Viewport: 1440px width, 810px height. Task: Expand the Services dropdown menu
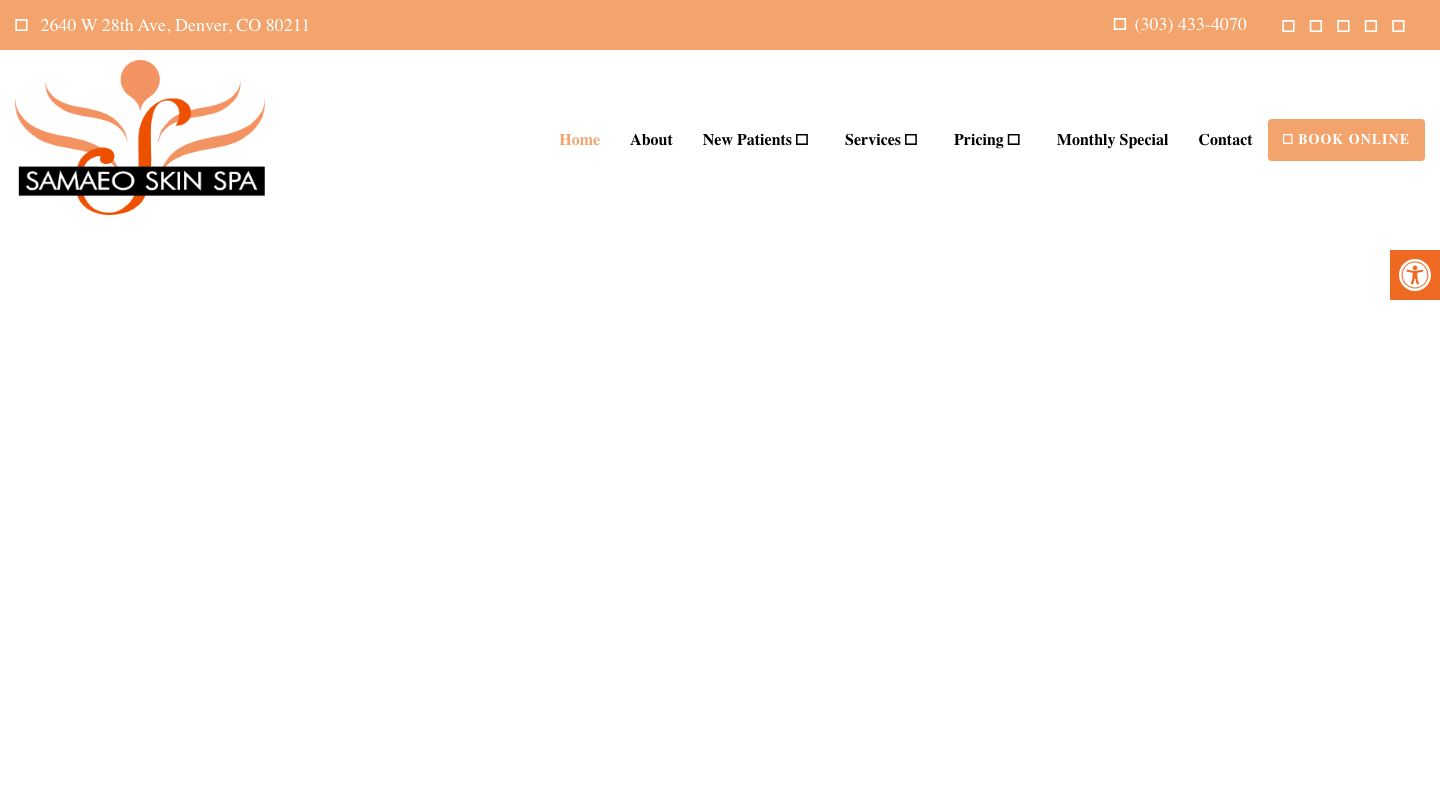911,140
